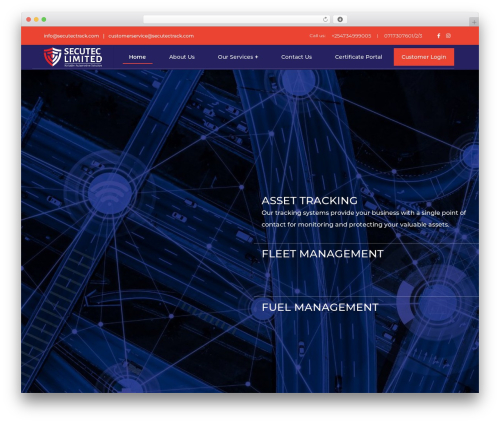Click the 'Call us:' label
500x423 pixels.
(x=317, y=36)
